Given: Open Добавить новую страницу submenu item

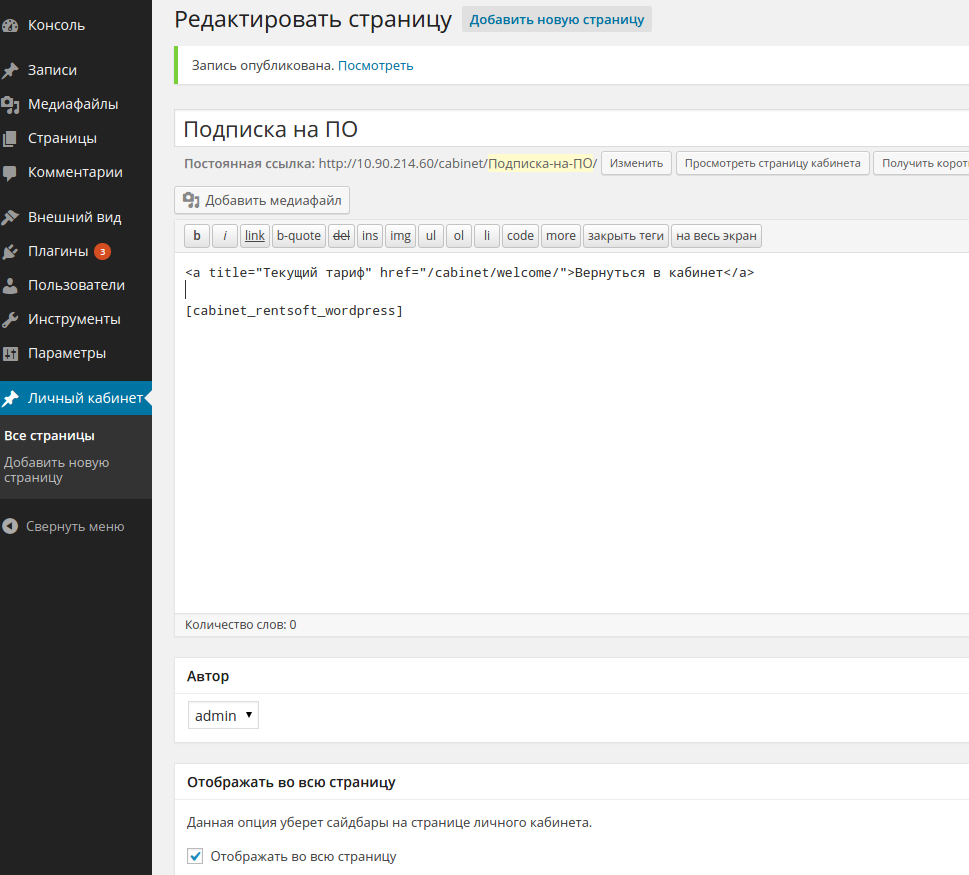Looking at the screenshot, I should pyautogui.click(x=56, y=470).
